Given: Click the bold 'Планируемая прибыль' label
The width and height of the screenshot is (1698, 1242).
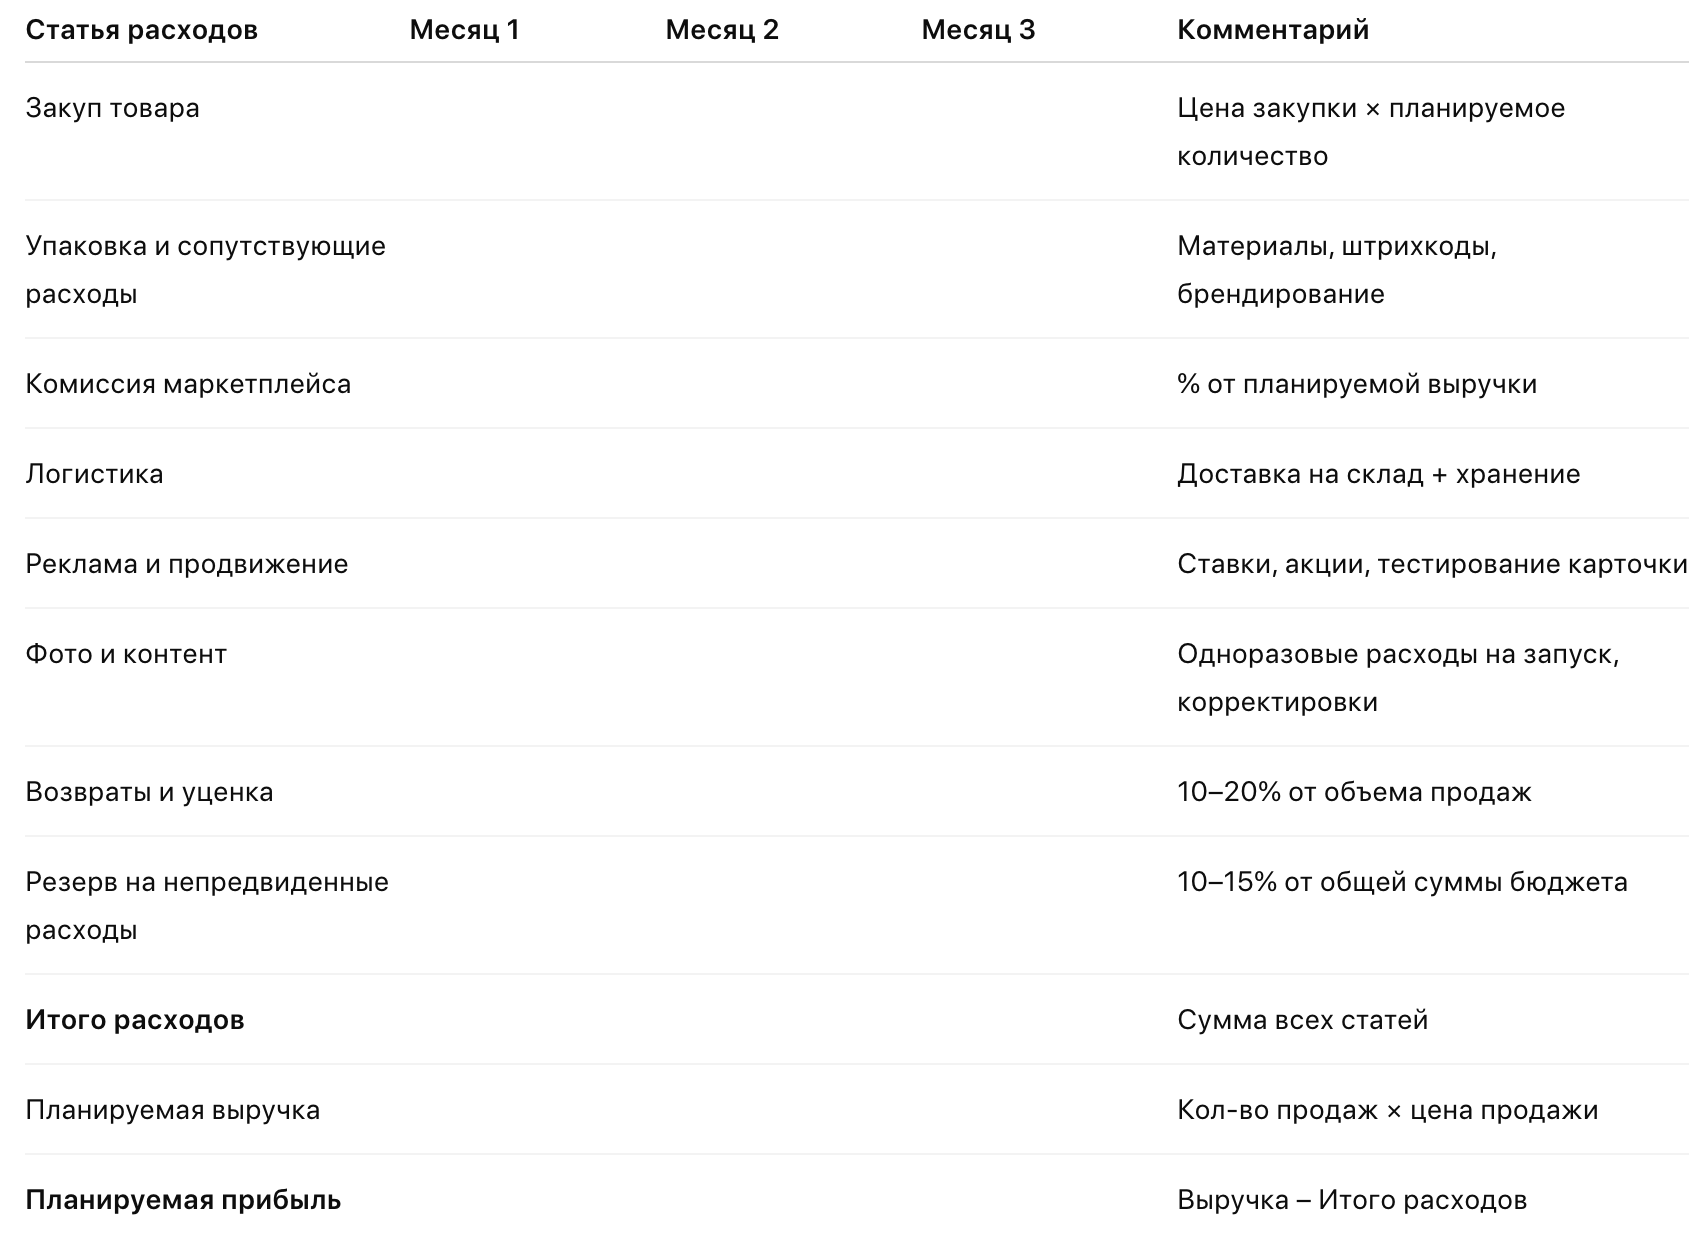Looking at the screenshot, I should 183,1200.
